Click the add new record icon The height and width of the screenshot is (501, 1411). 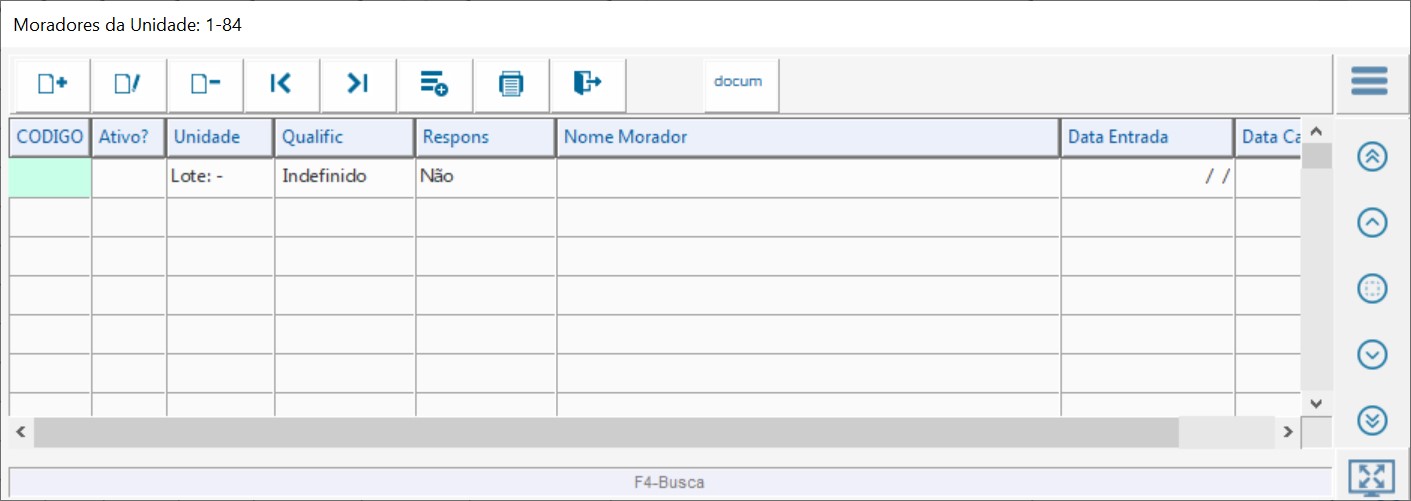52,85
